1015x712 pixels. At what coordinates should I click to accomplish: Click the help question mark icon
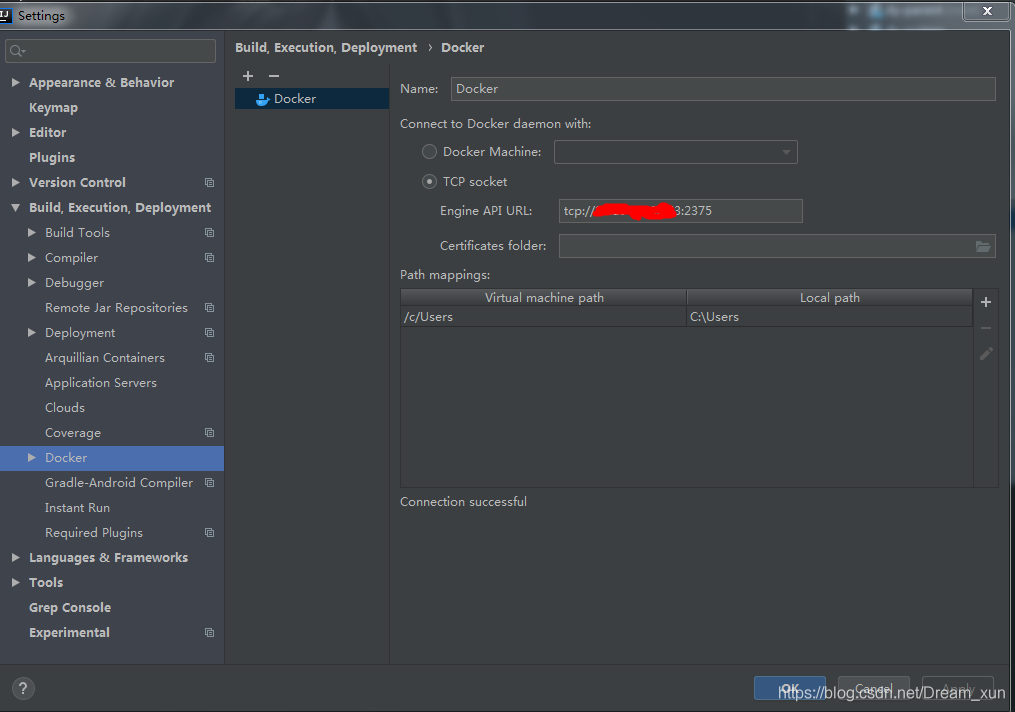click(x=23, y=688)
